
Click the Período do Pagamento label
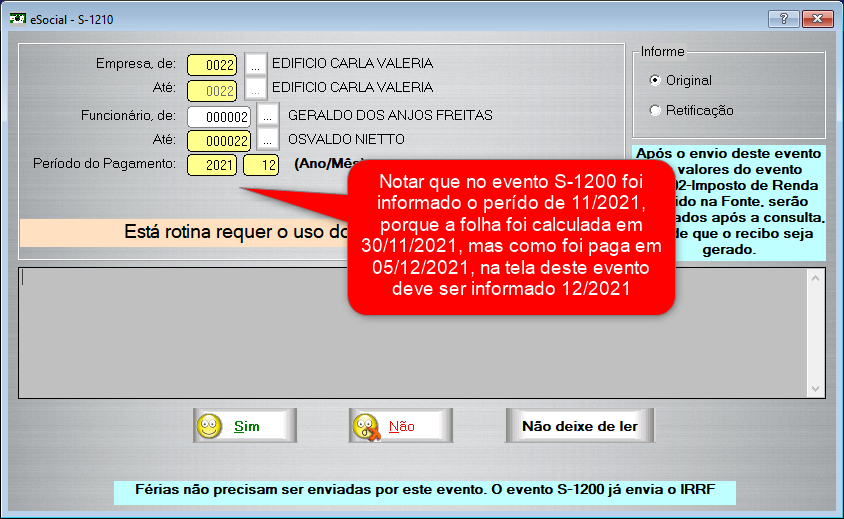(x=104, y=163)
